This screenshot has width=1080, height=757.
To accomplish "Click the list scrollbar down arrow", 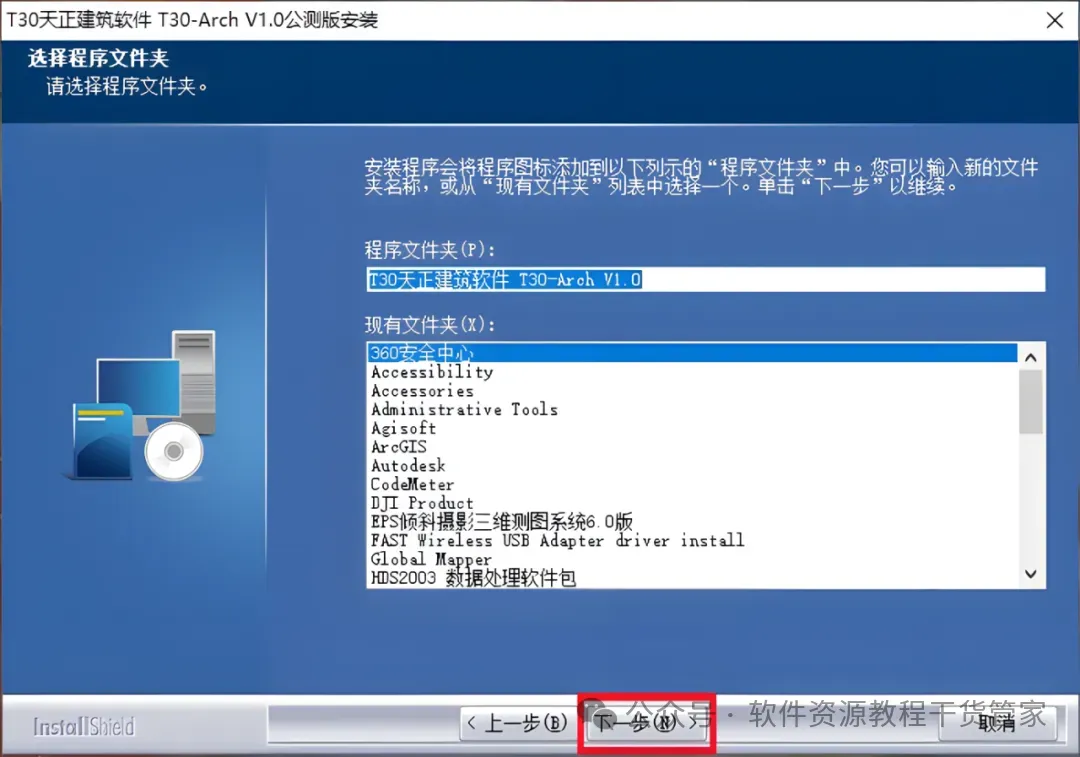I will (x=1030, y=574).
